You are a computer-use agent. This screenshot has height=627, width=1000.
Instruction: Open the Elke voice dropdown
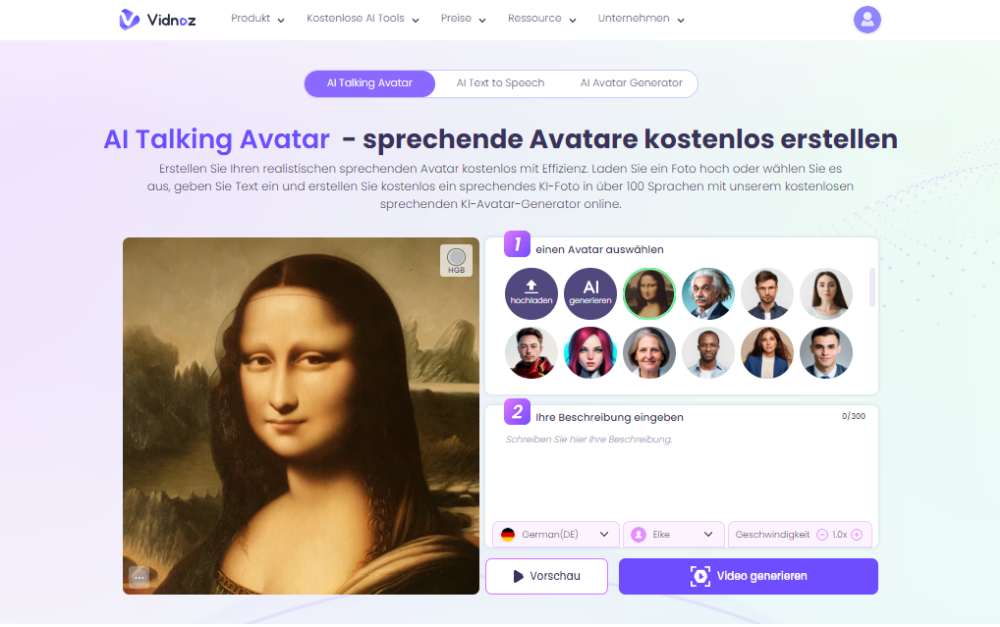coord(673,535)
